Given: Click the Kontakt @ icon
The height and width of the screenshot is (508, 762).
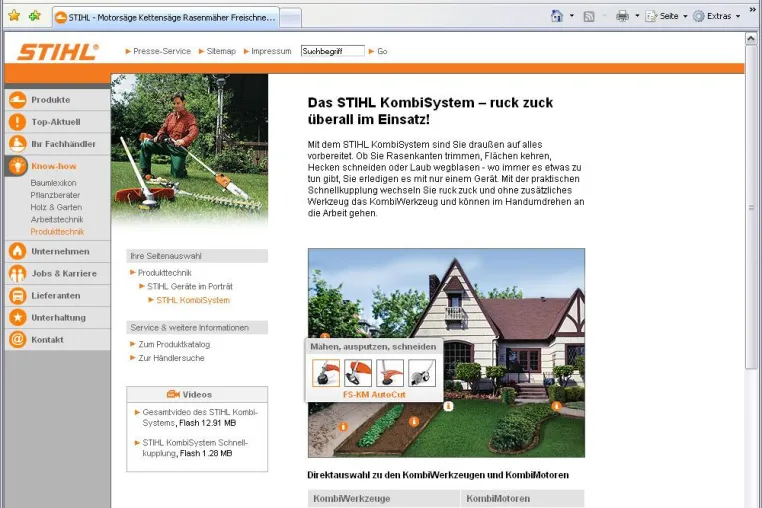Looking at the screenshot, I should (x=17, y=339).
